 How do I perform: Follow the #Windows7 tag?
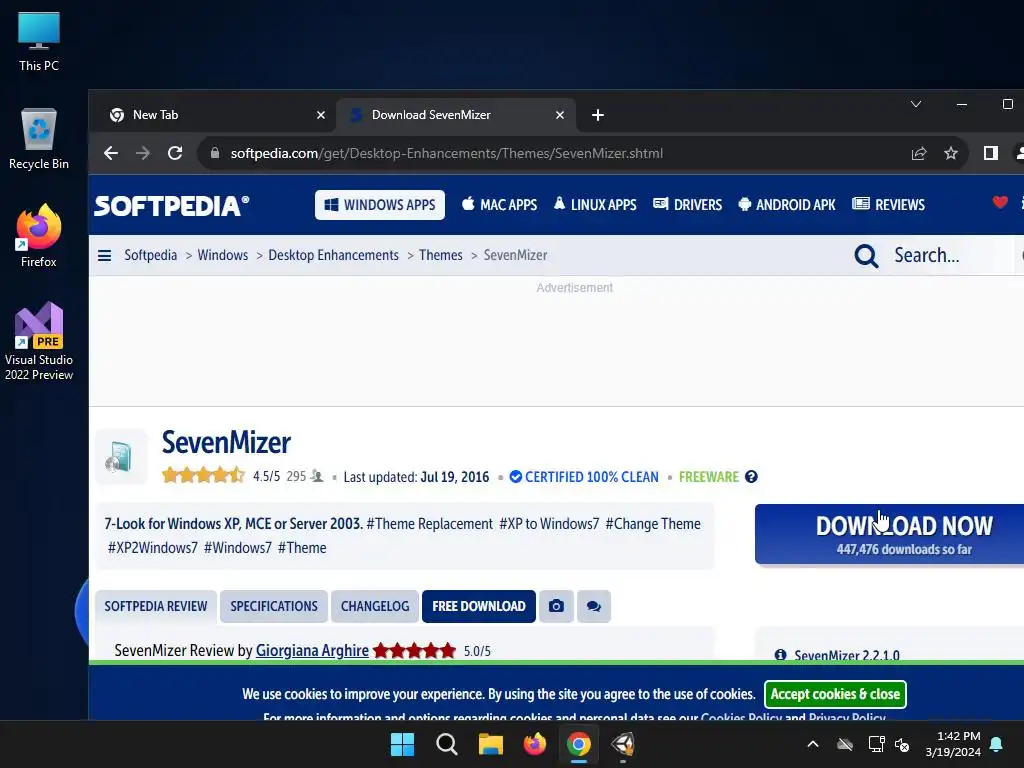pyautogui.click(x=238, y=548)
